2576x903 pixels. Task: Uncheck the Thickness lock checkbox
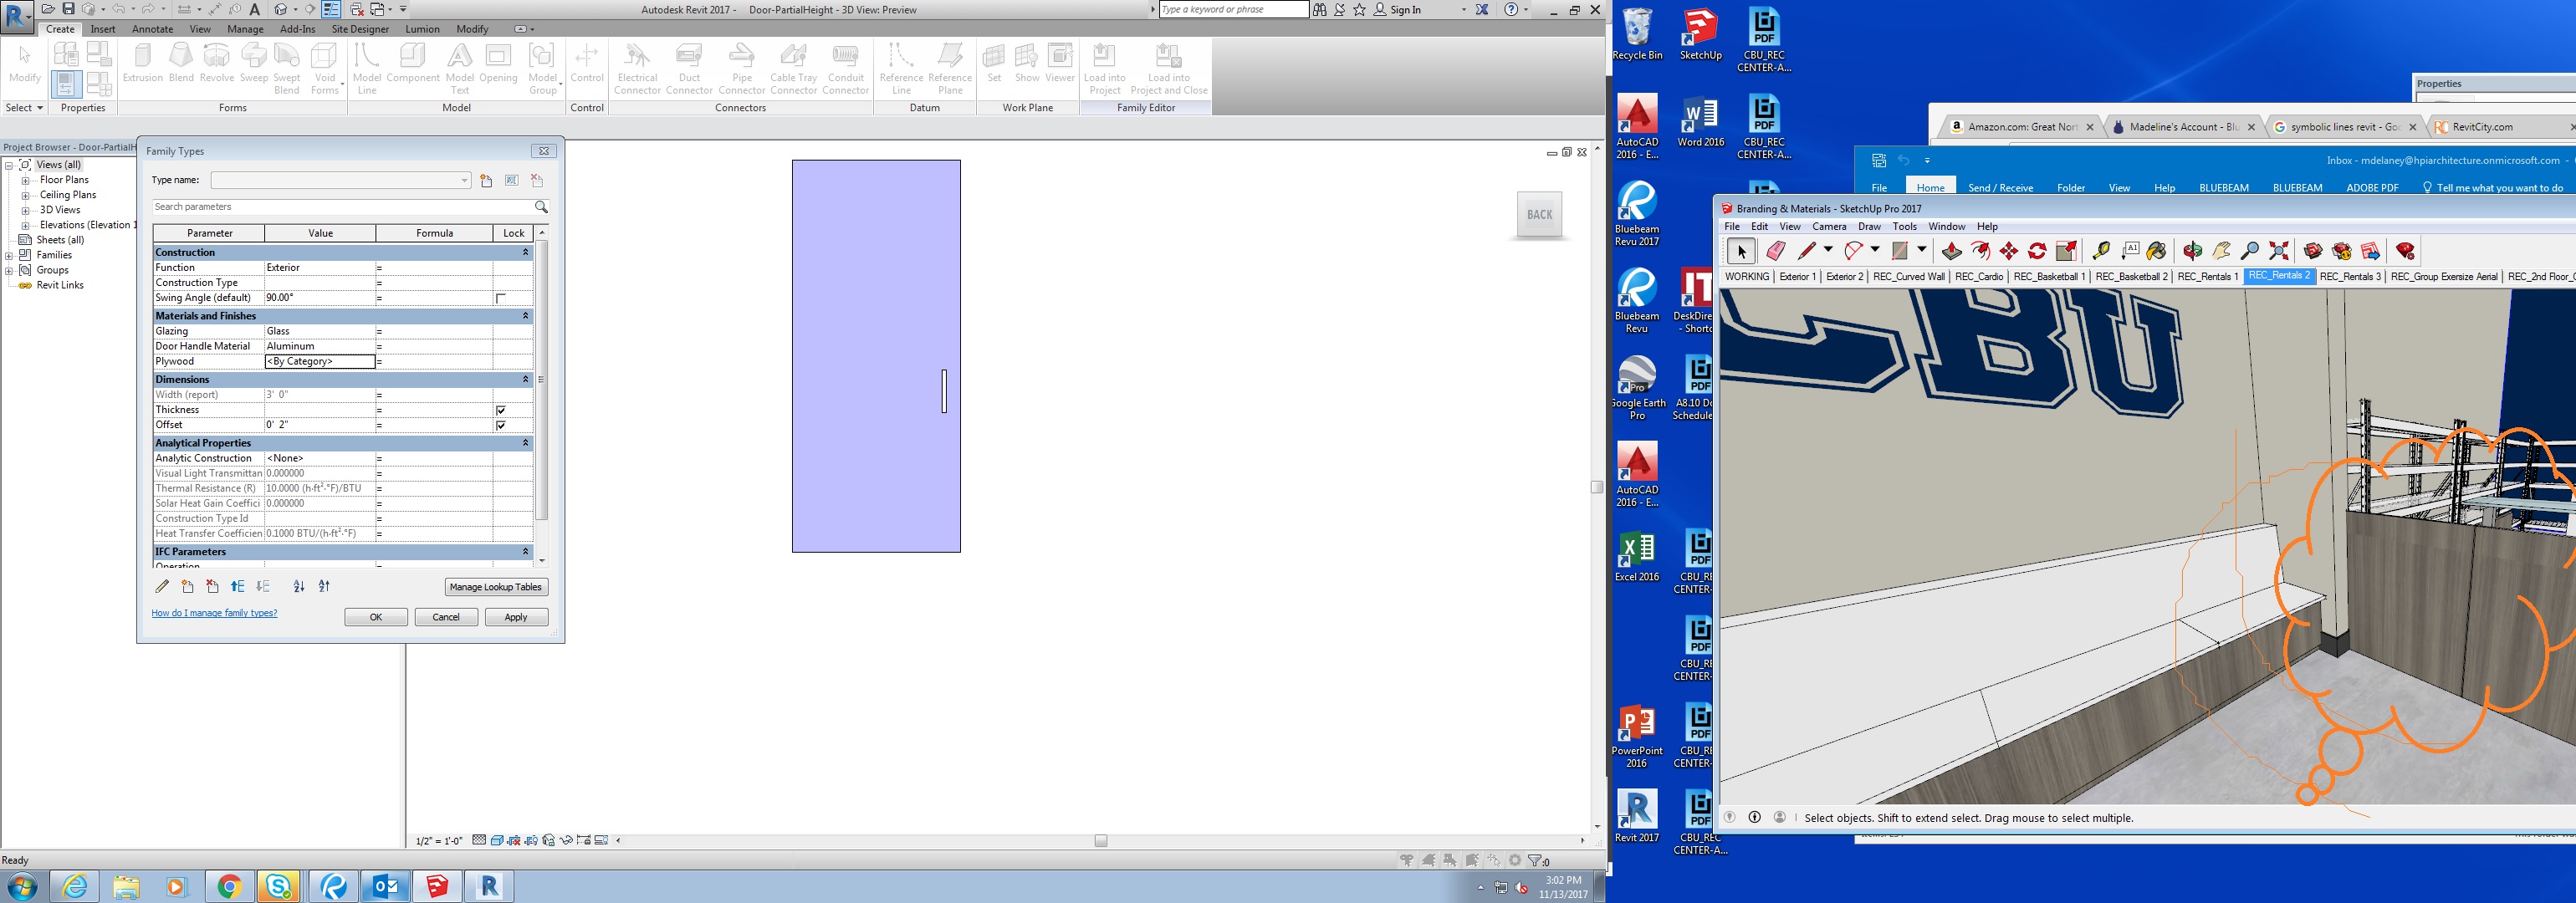[501, 410]
